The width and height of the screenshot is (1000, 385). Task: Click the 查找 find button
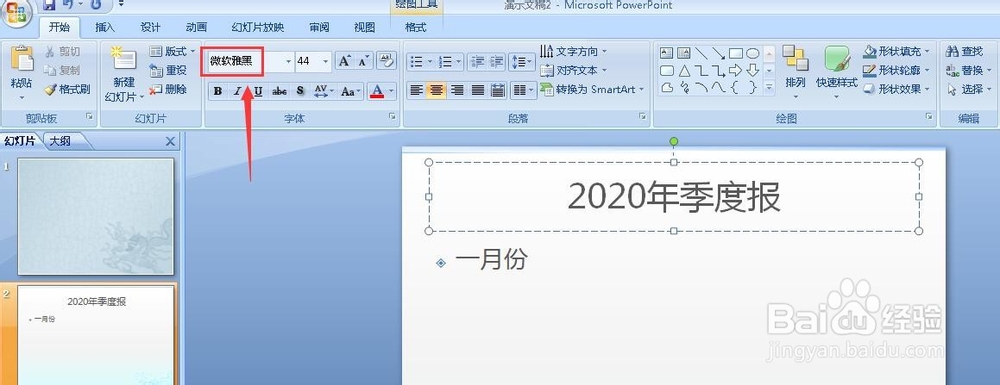(965, 51)
